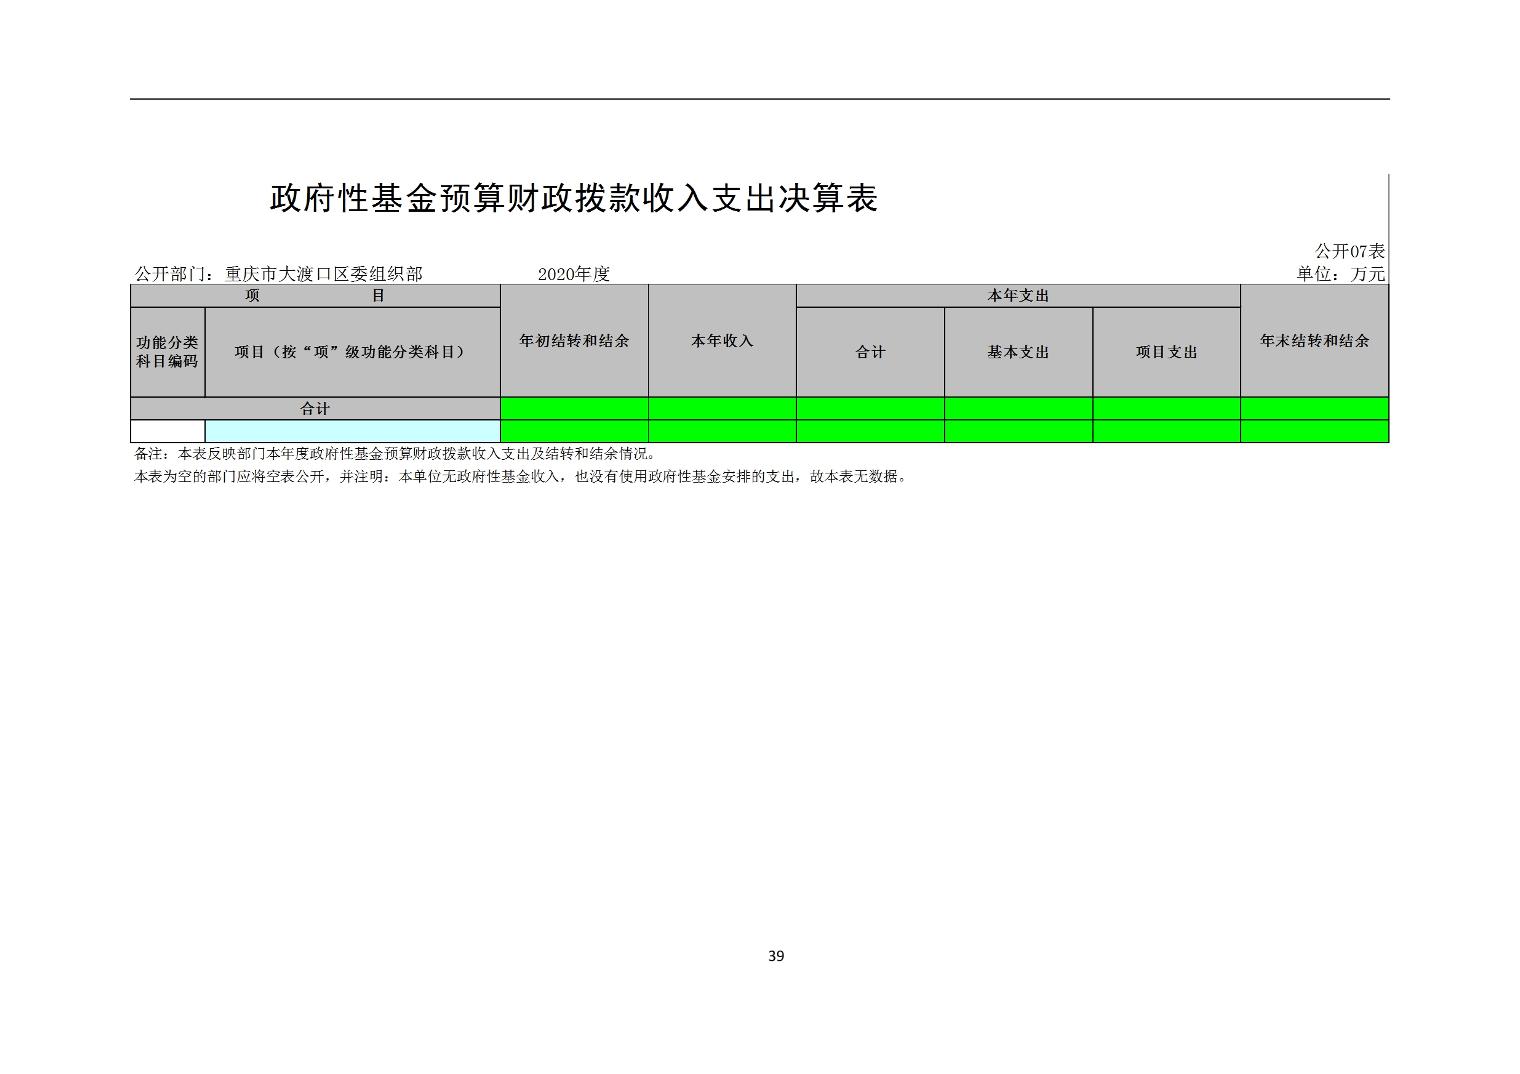Screen dimensions: 1520x1074
Task: Select the 本年支出 merged header
Action: pos(1017,296)
